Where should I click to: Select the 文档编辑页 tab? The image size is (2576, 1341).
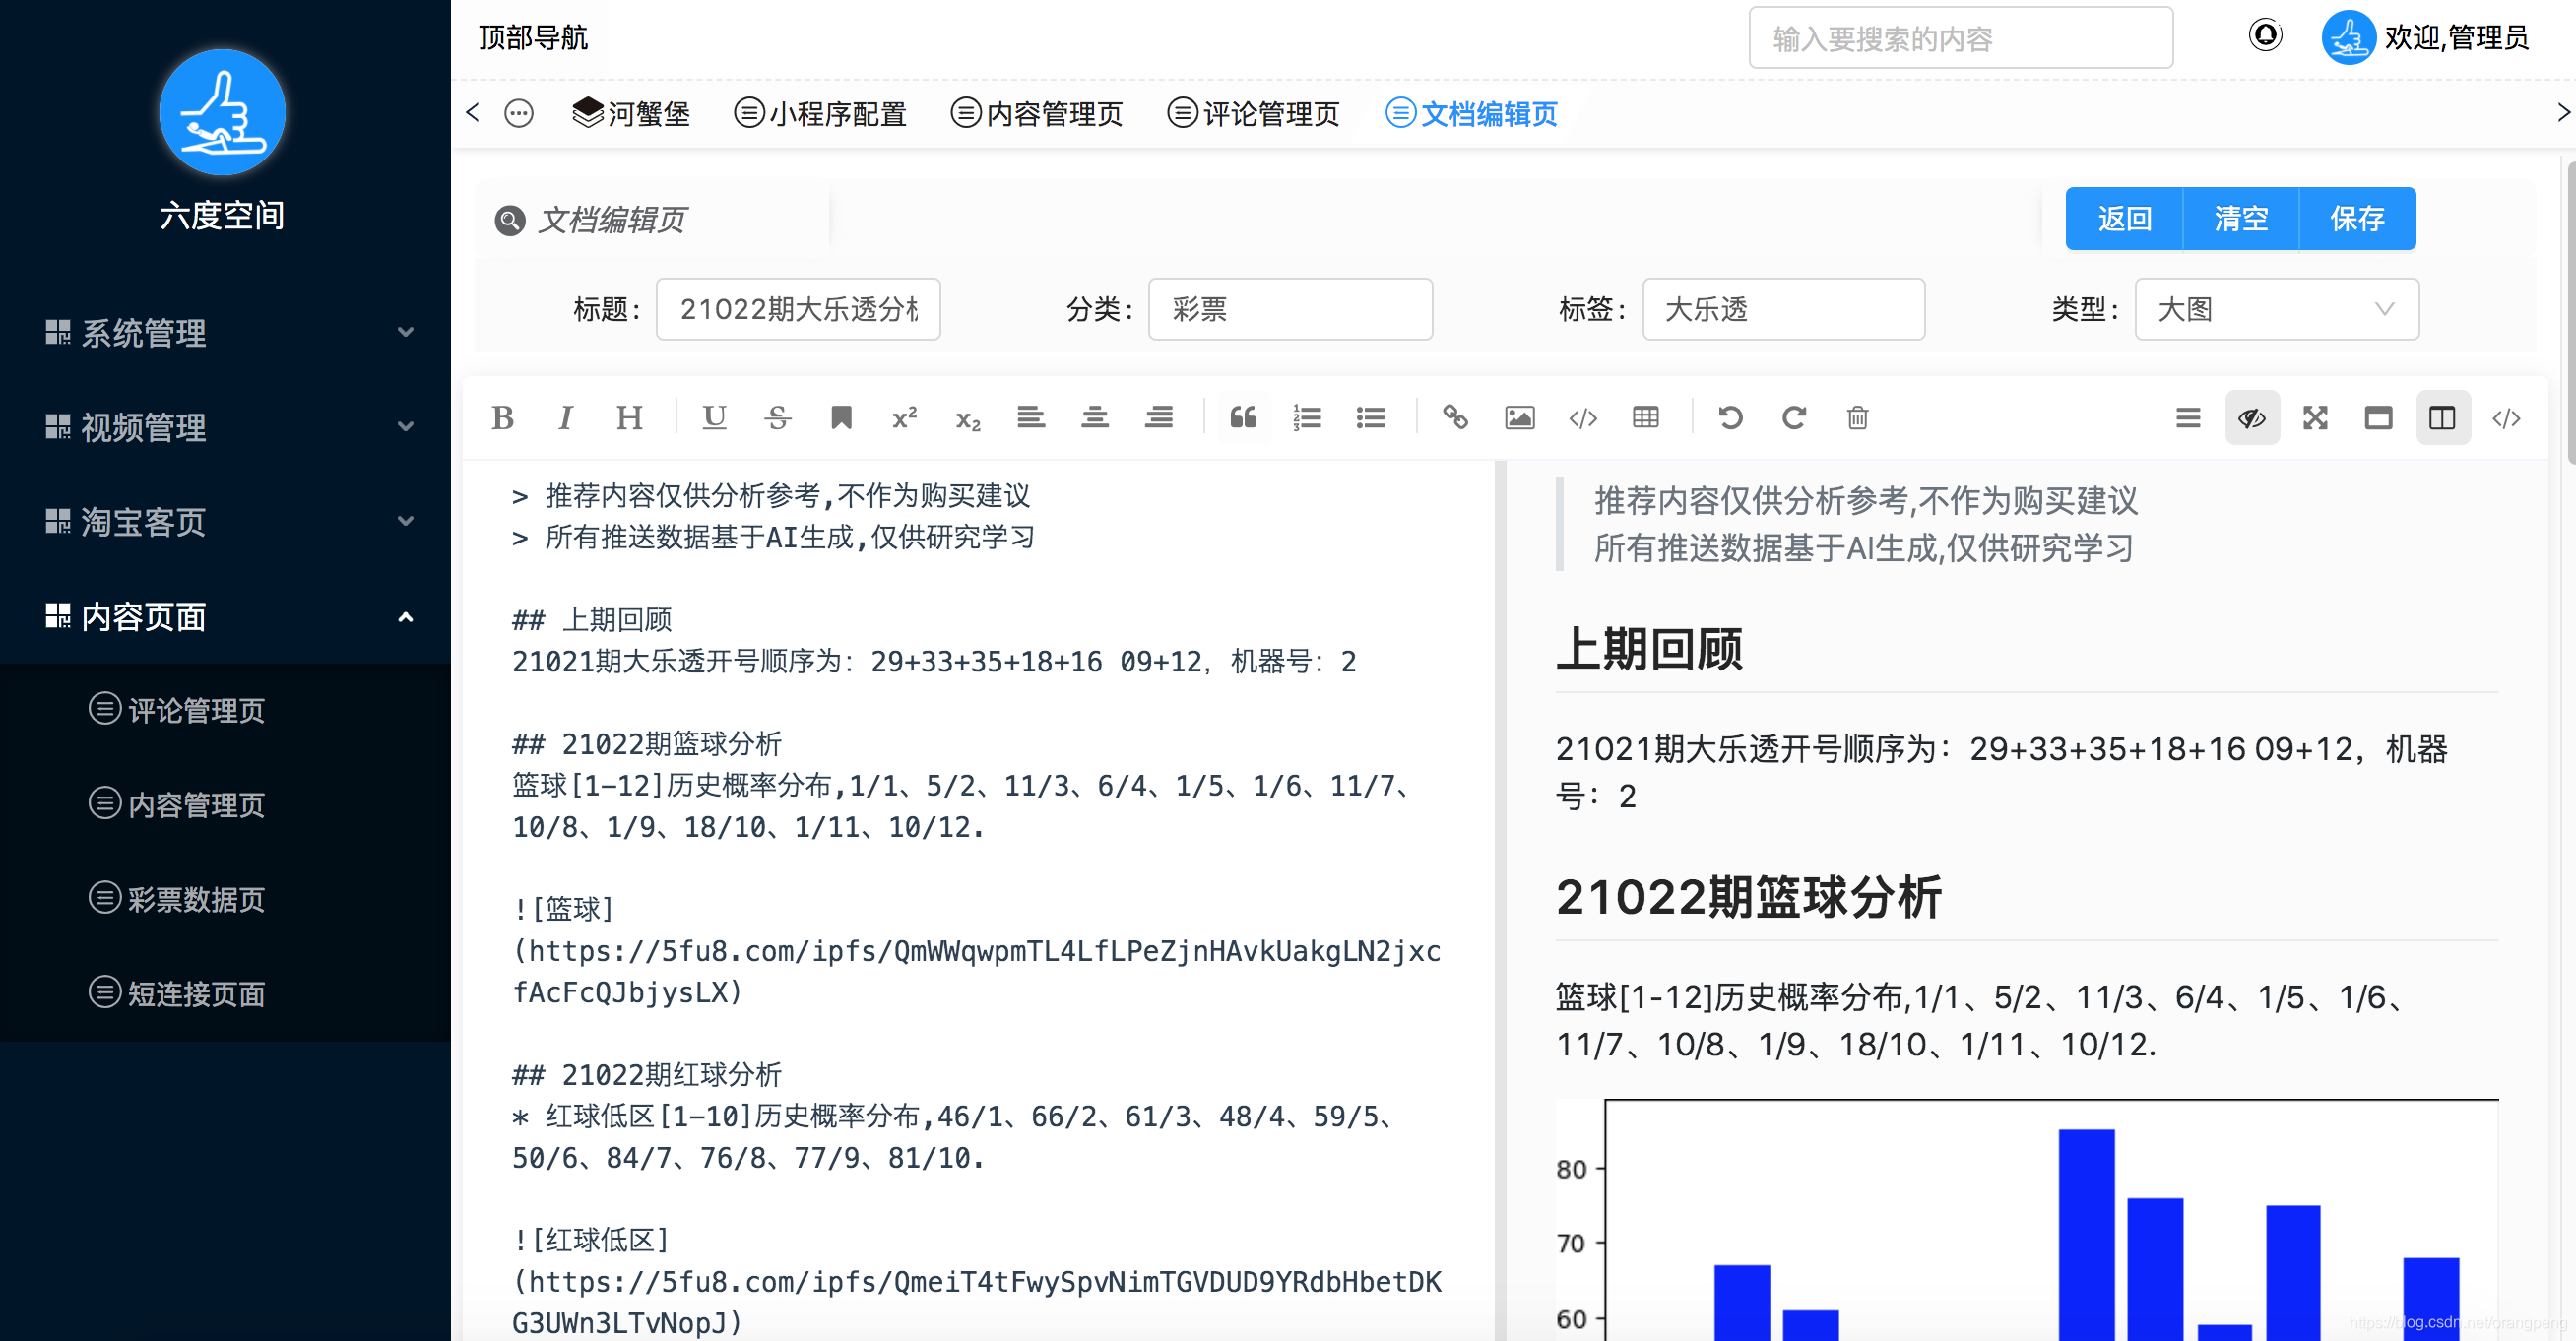coord(1472,114)
